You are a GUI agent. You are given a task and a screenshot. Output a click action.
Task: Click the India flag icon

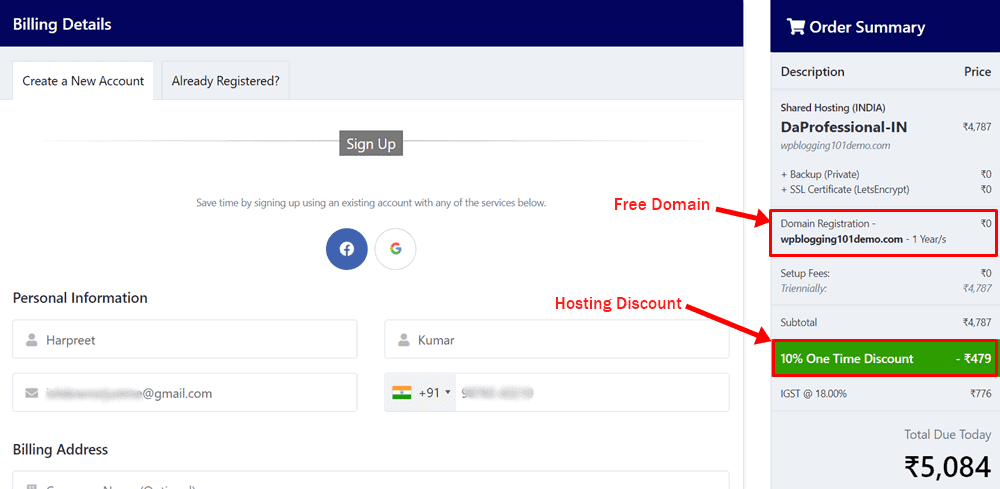click(402, 393)
